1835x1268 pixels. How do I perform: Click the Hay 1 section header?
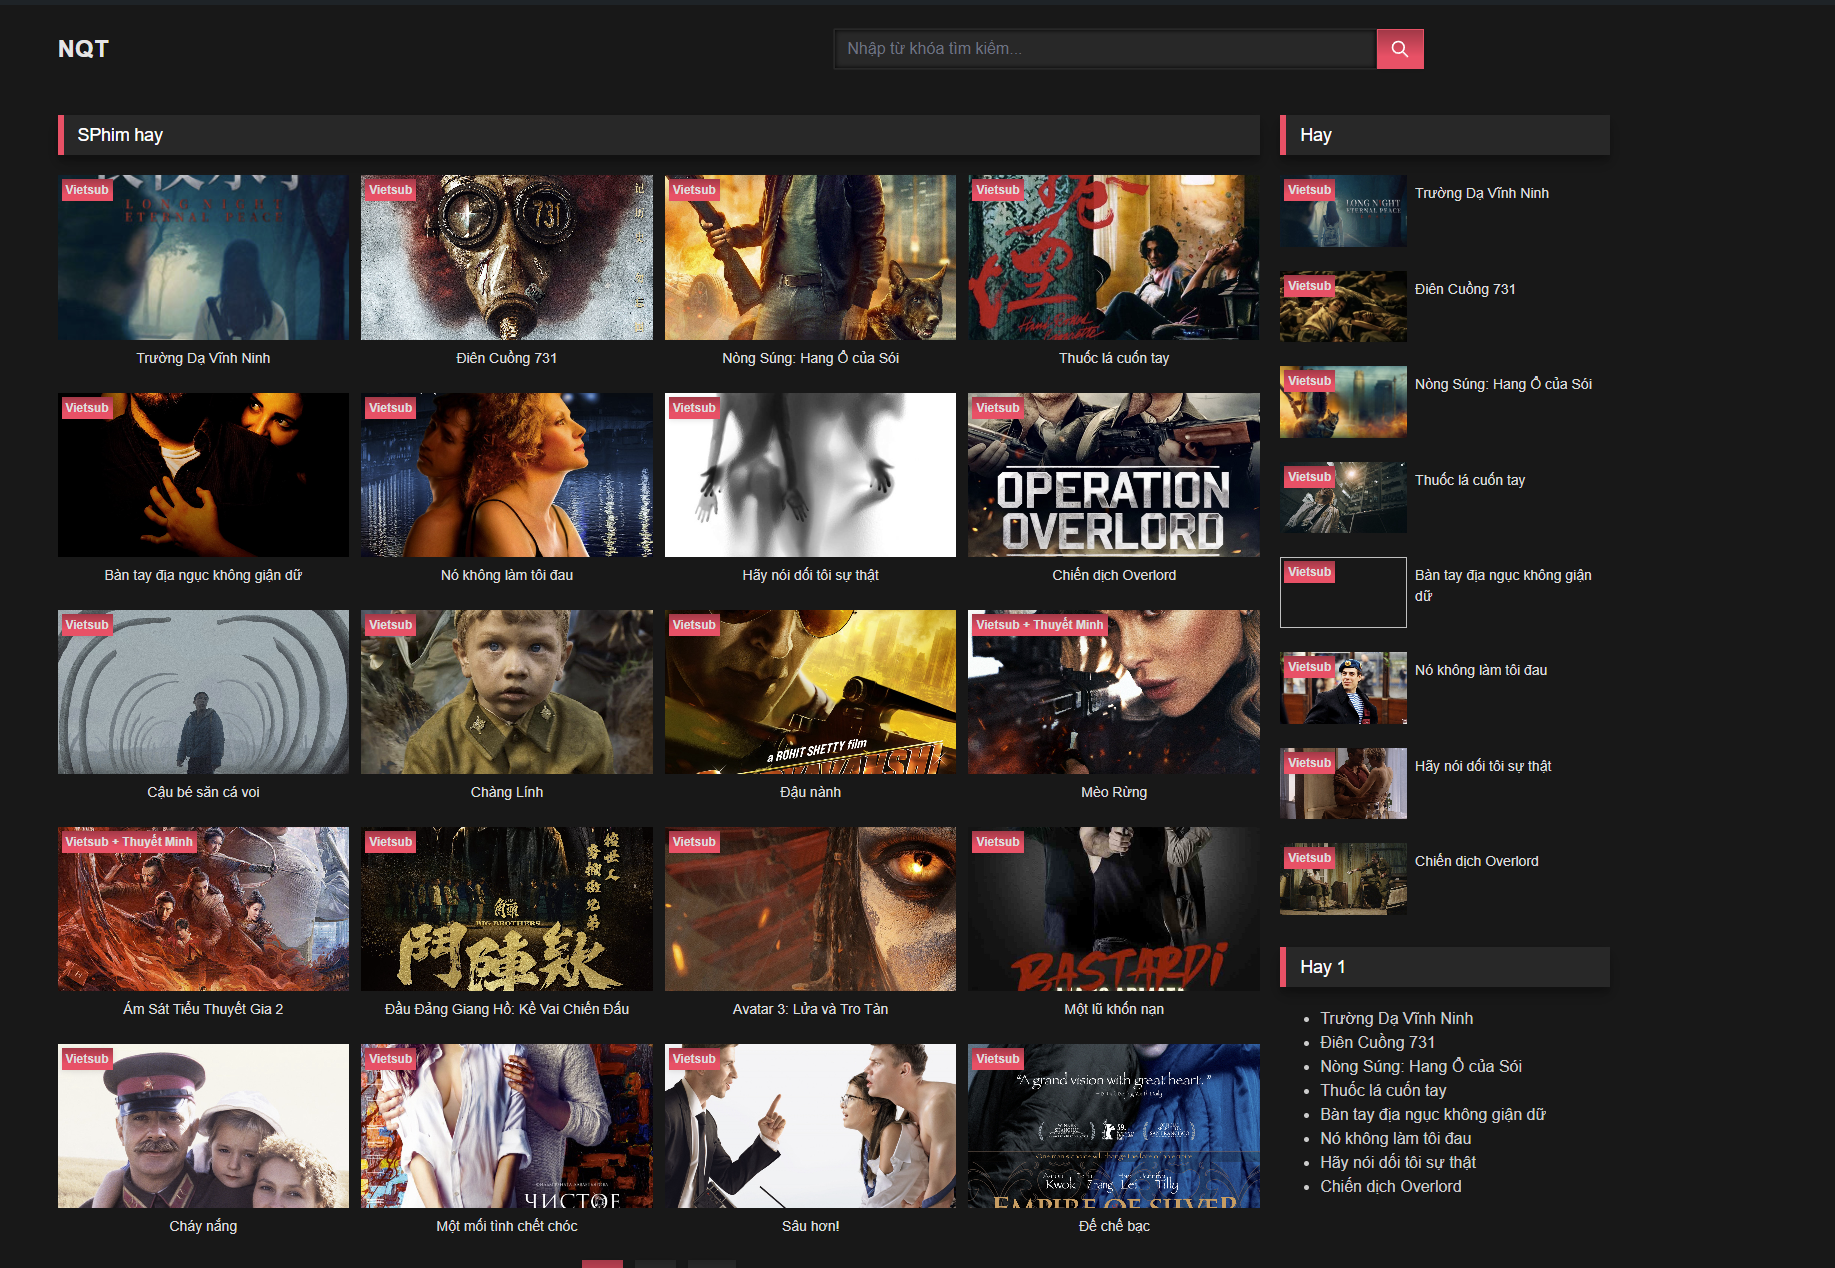pos(1323,966)
